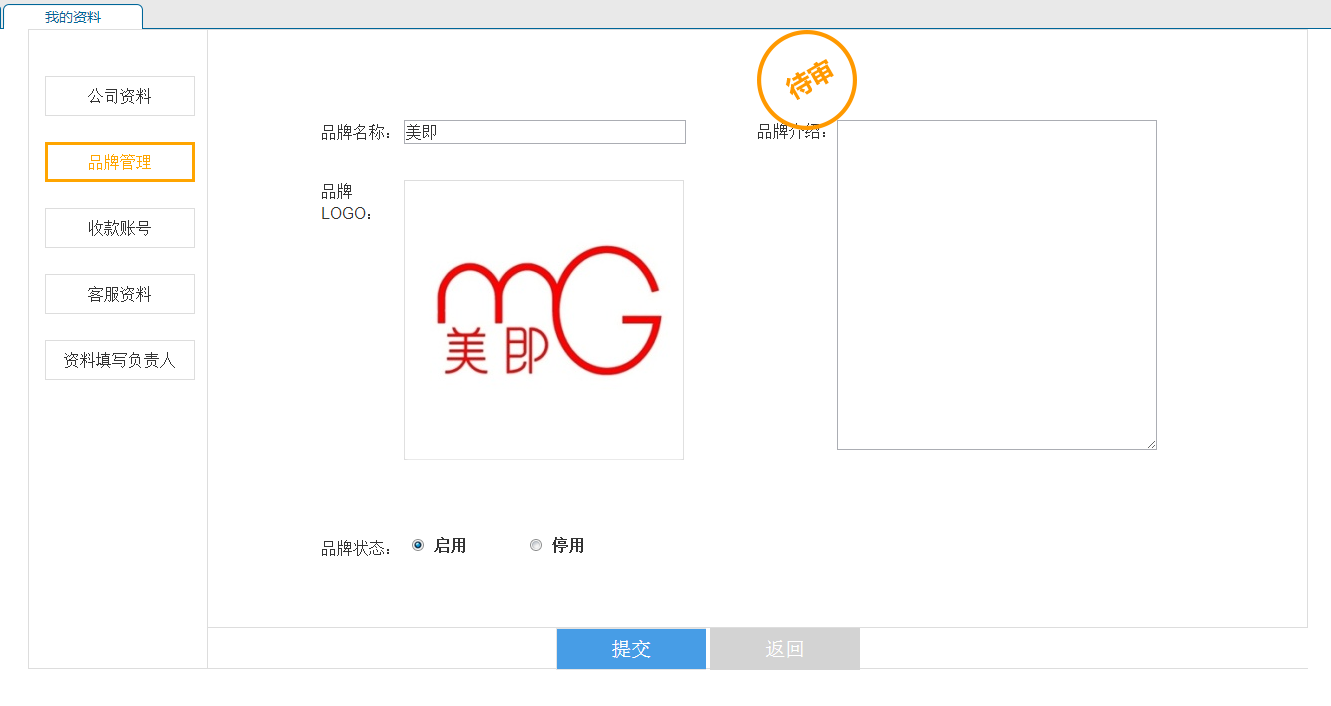Switch to 客服资料 section

[x=120, y=294]
